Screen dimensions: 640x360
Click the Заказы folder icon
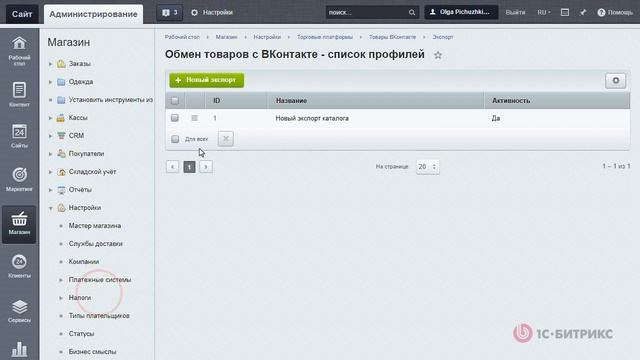coord(61,64)
